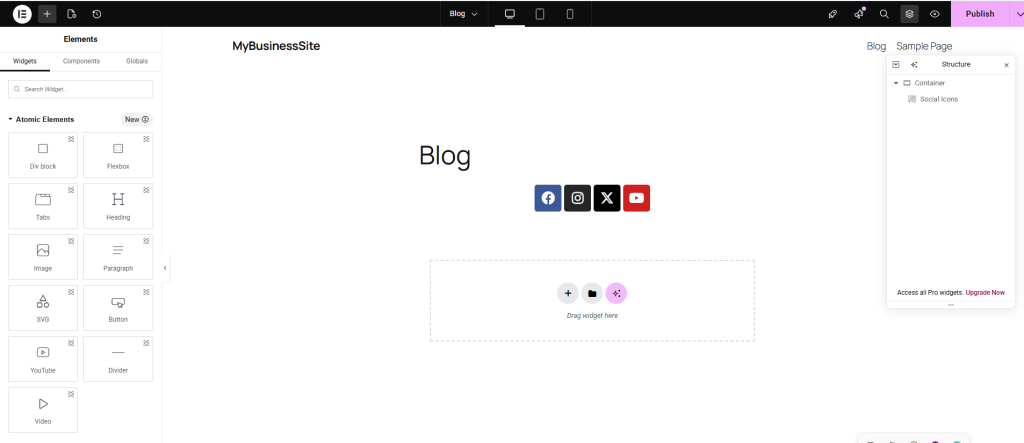
Task: Select the Image widget
Action: click(x=43, y=257)
